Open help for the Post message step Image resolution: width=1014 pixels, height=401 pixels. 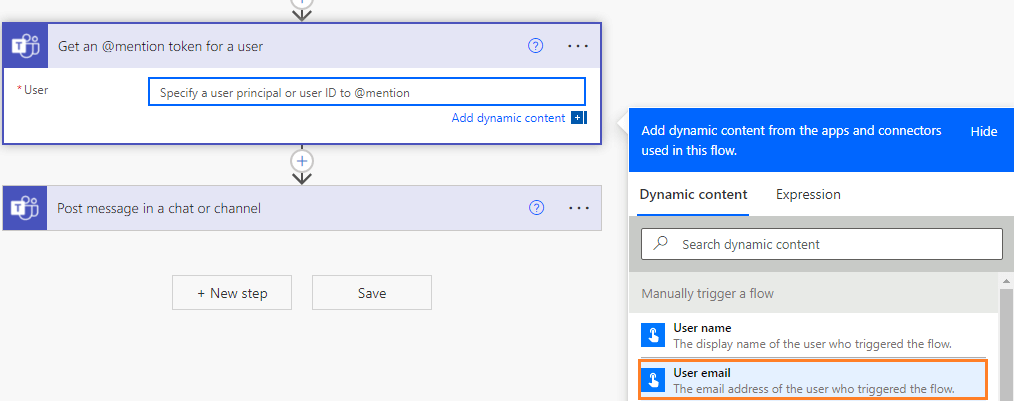[x=536, y=208]
